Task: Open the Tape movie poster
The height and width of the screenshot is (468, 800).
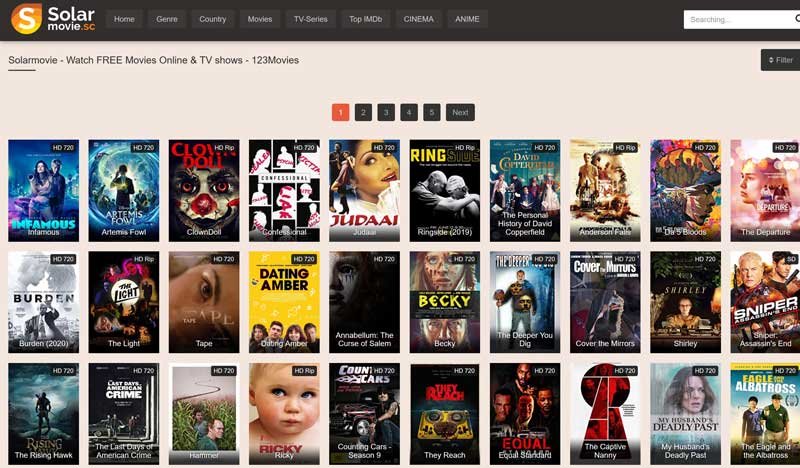Action: 204,302
